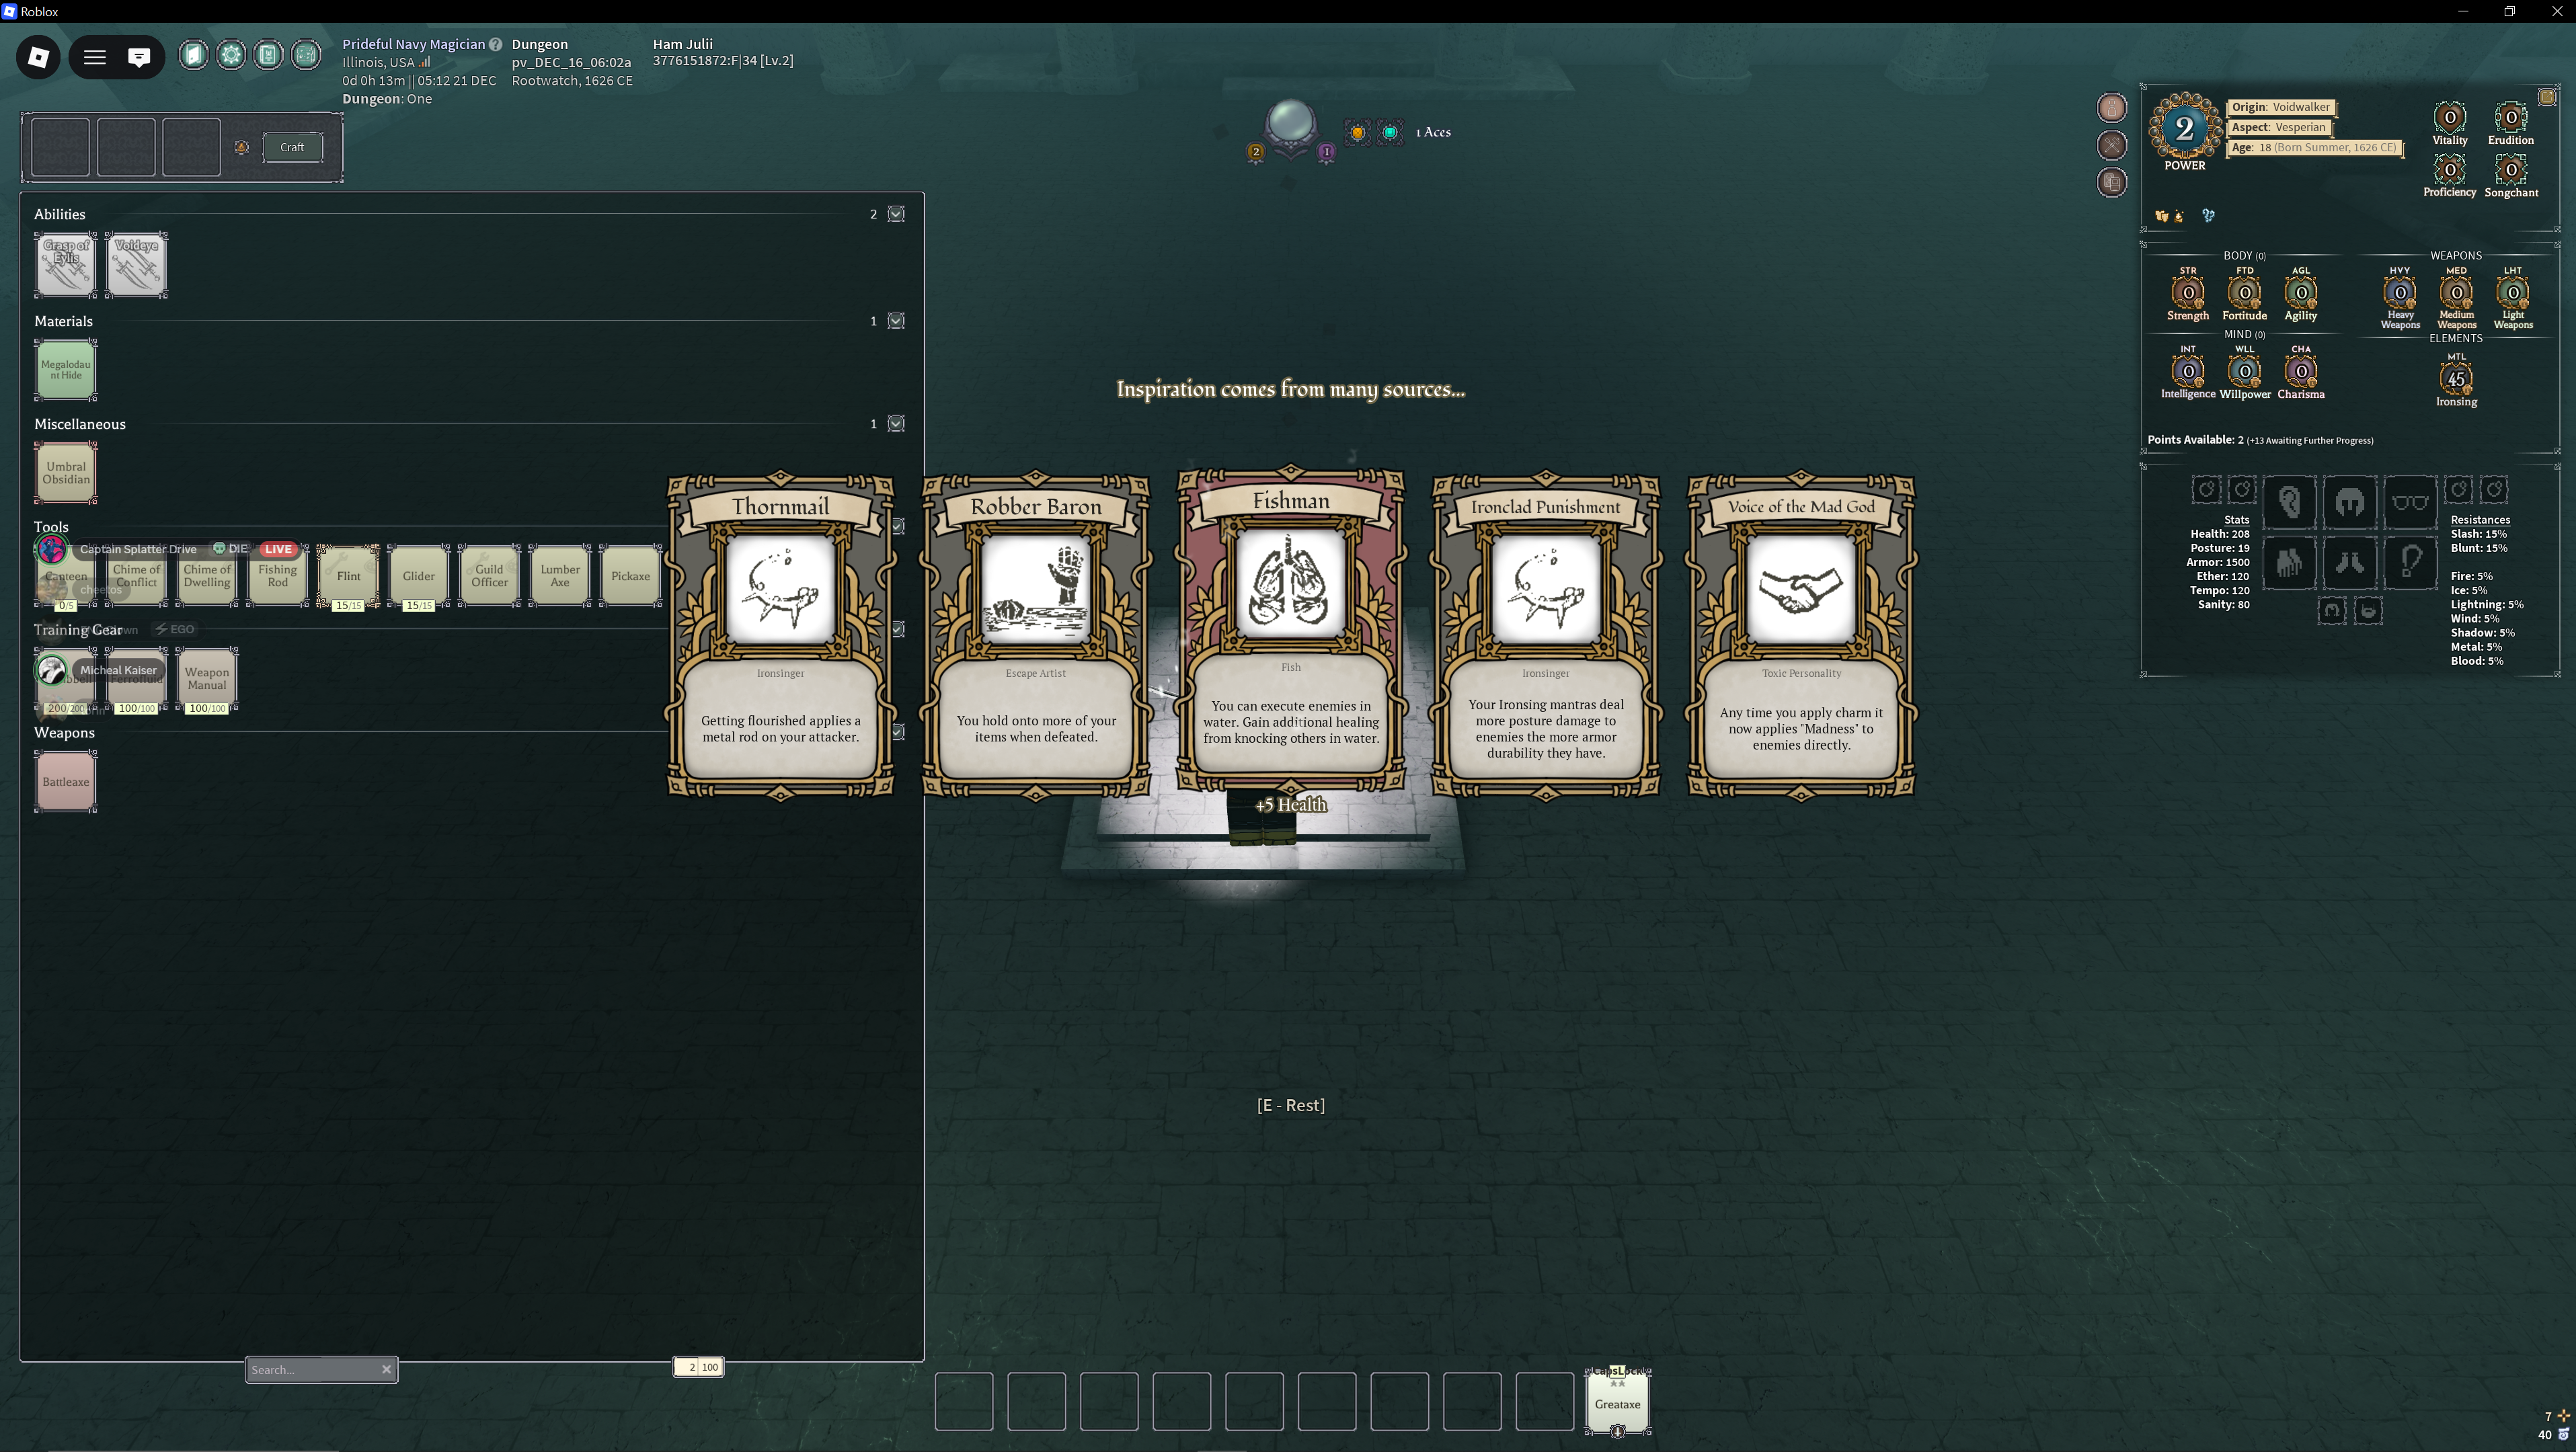Select the helmet equipment slot

(2349, 502)
